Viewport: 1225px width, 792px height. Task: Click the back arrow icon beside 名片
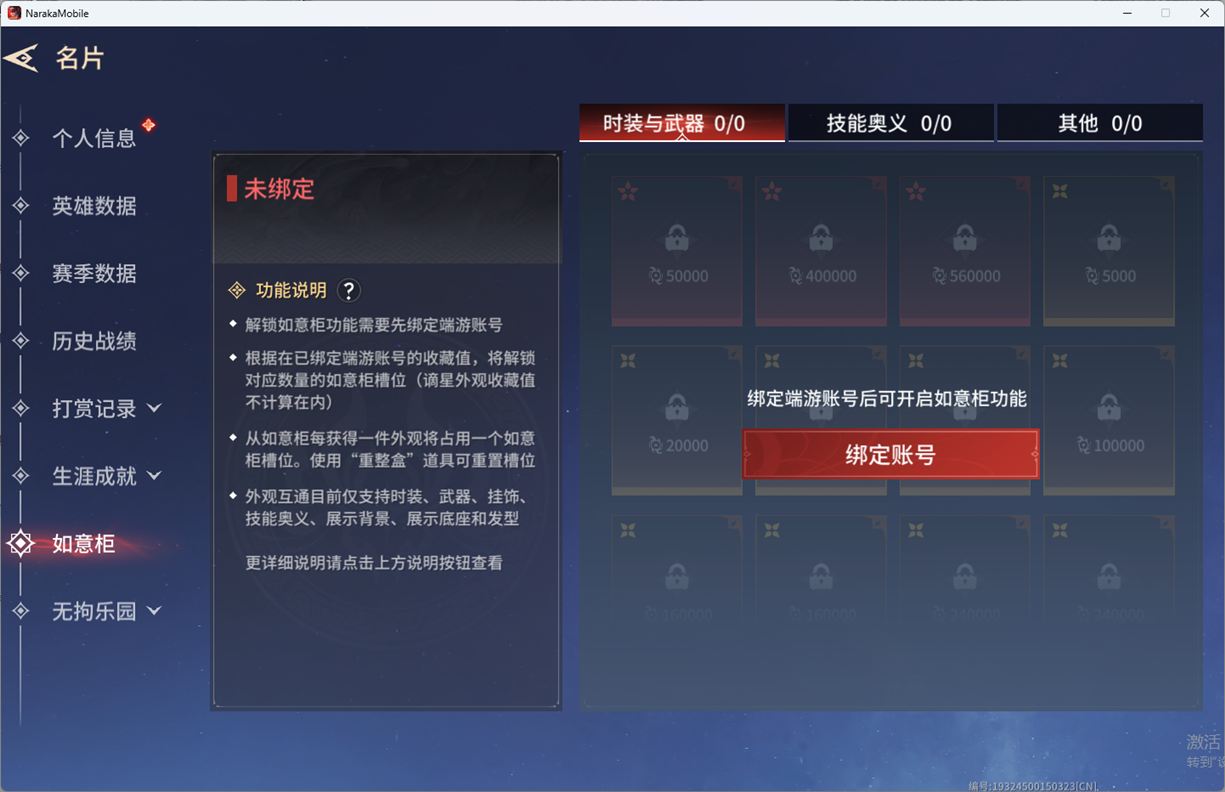coord(21,58)
